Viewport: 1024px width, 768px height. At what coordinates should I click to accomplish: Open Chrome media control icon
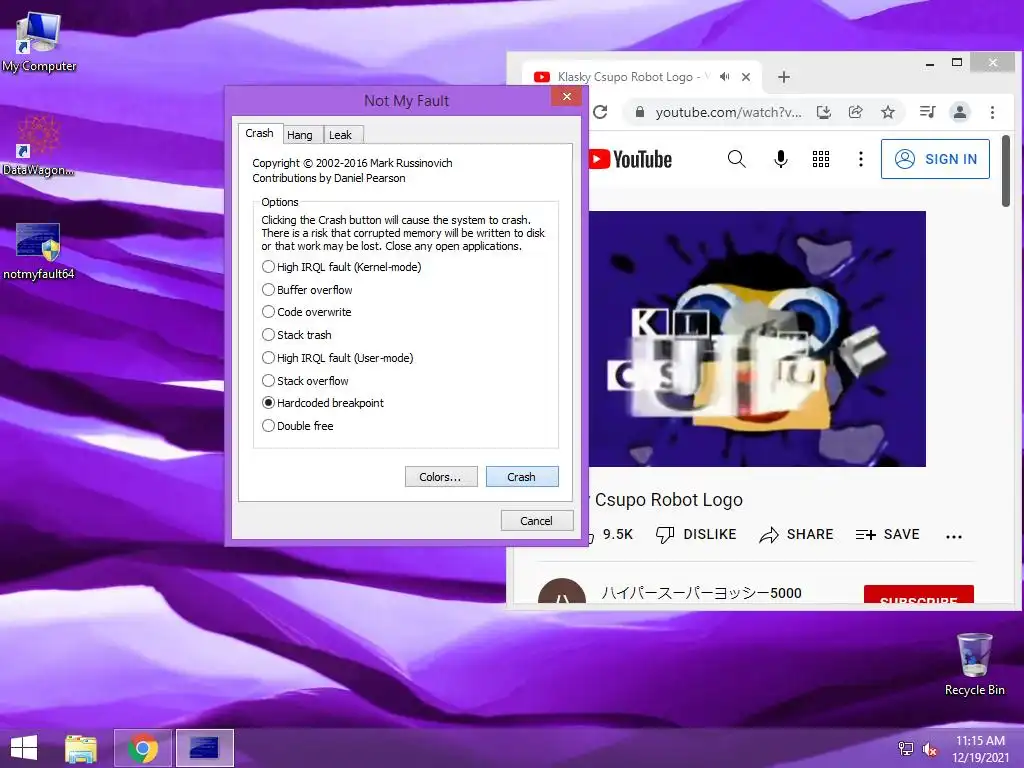click(927, 112)
